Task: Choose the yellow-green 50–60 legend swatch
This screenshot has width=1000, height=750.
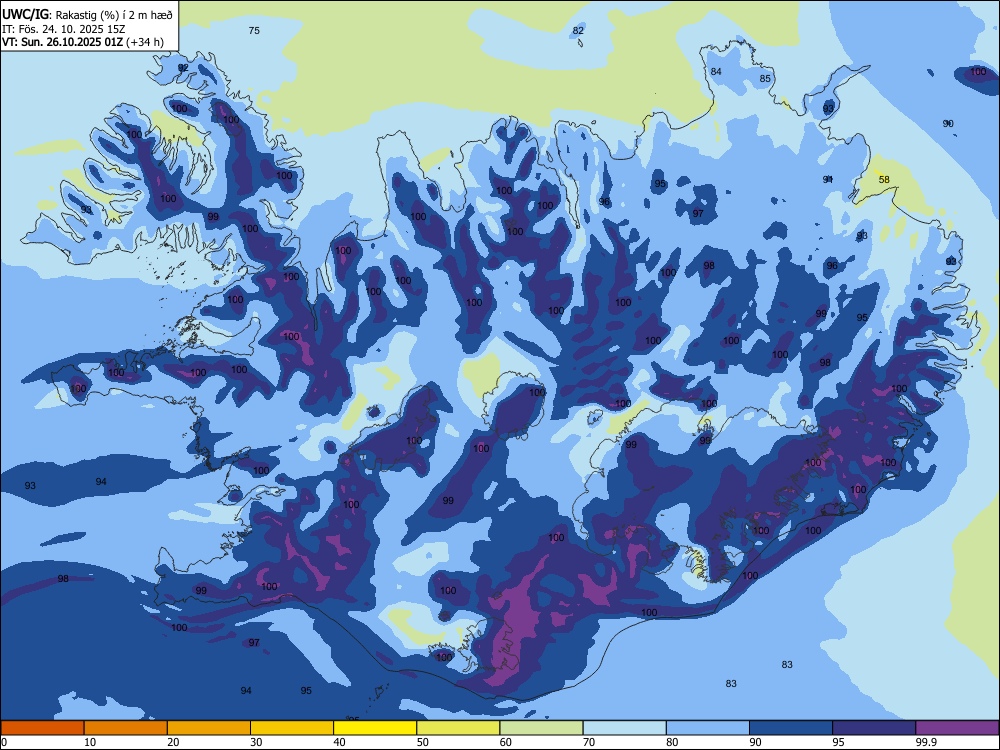Action: (x=458, y=728)
